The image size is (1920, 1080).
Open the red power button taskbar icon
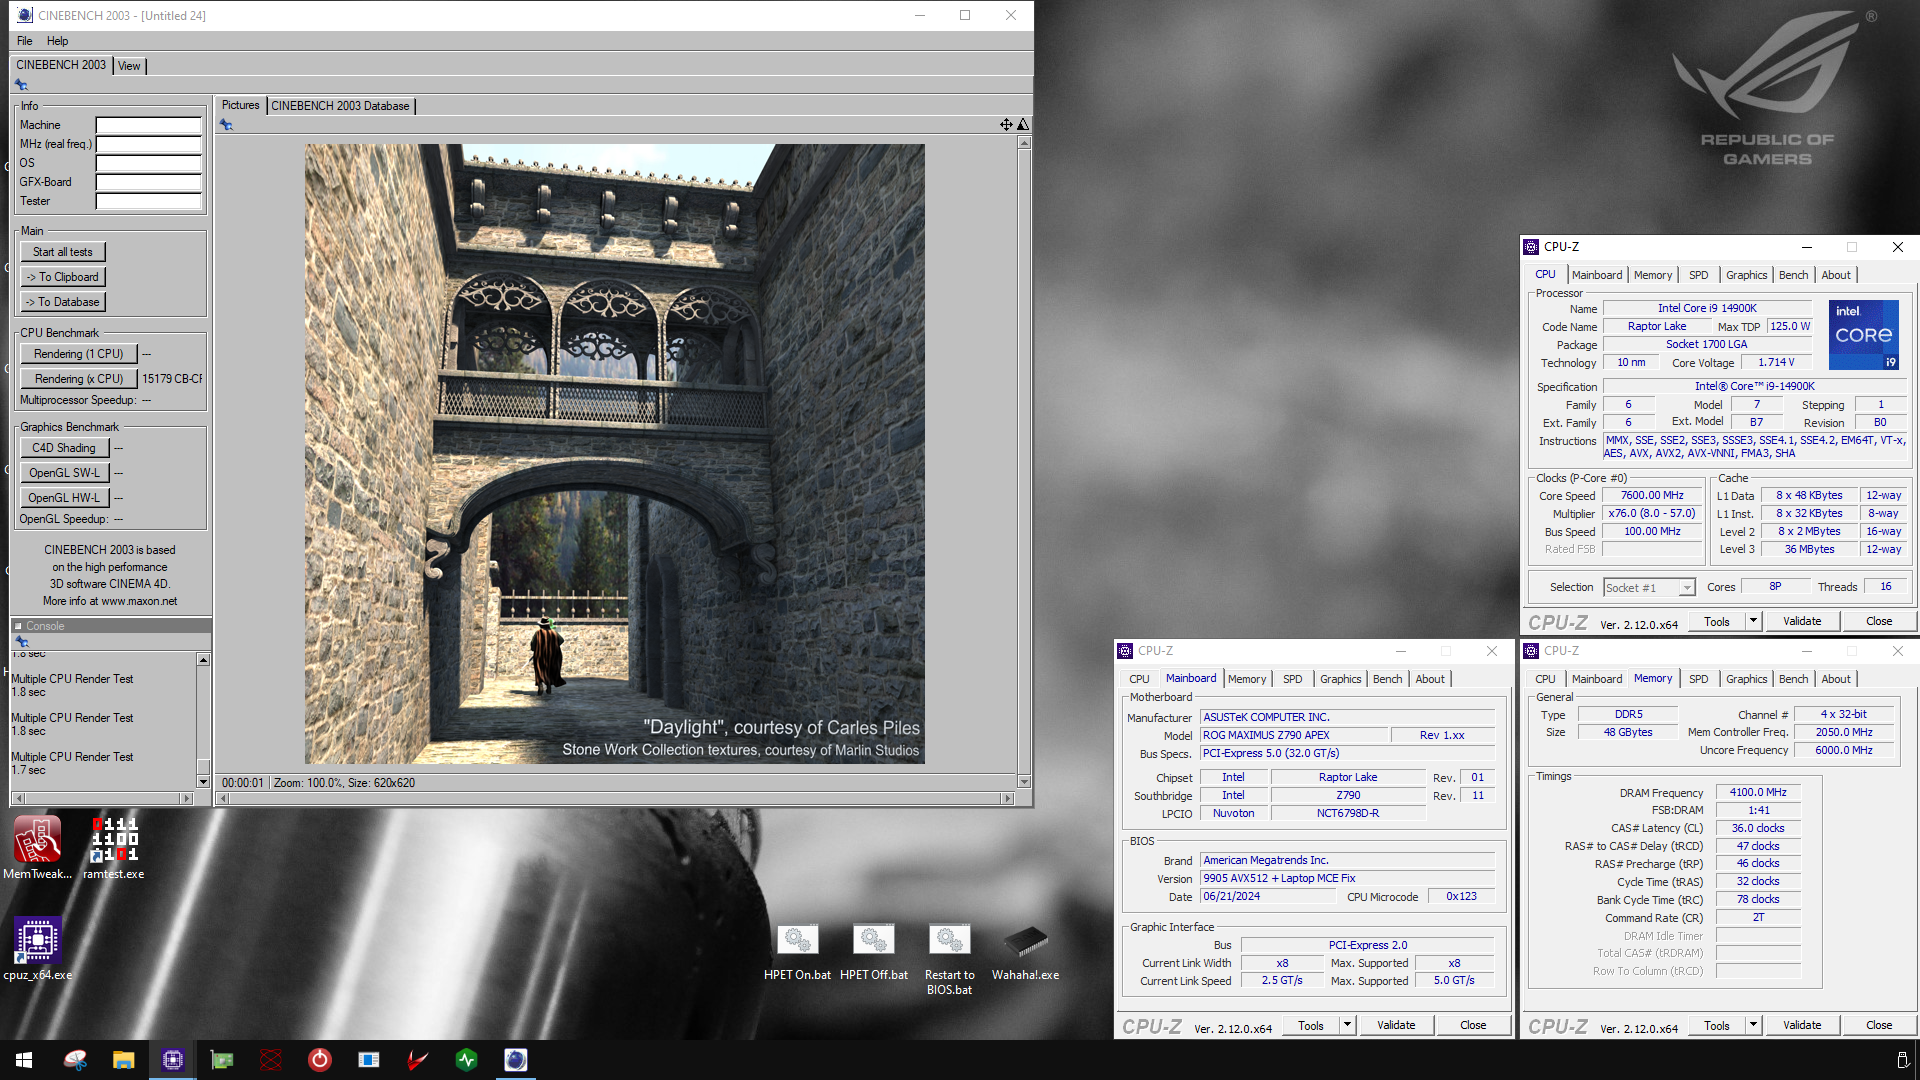(320, 1060)
